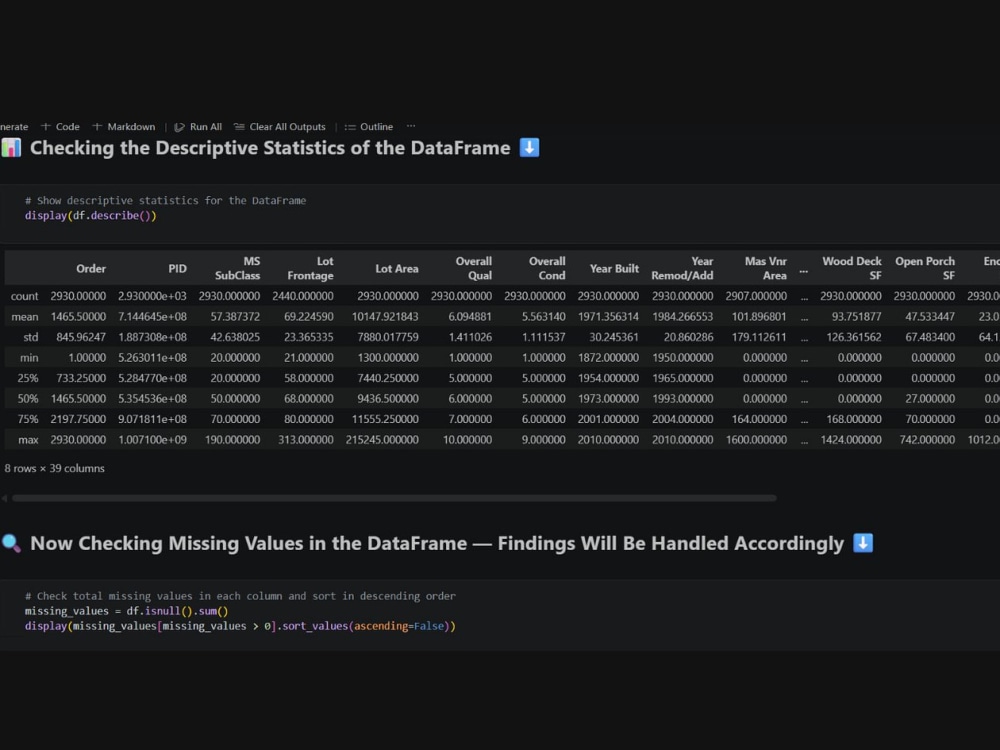Click the count row label
Image resolution: width=1000 pixels, height=750 pixels.
[24, 296]
